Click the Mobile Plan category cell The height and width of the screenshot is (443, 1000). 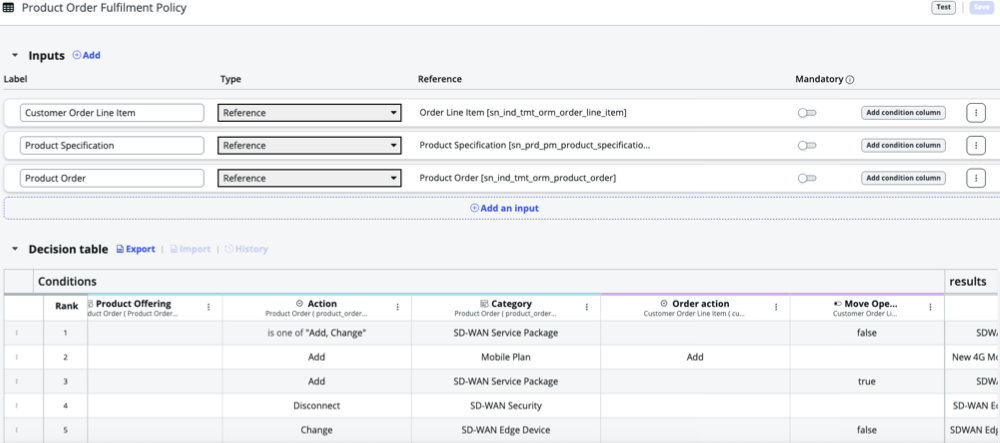506,357
